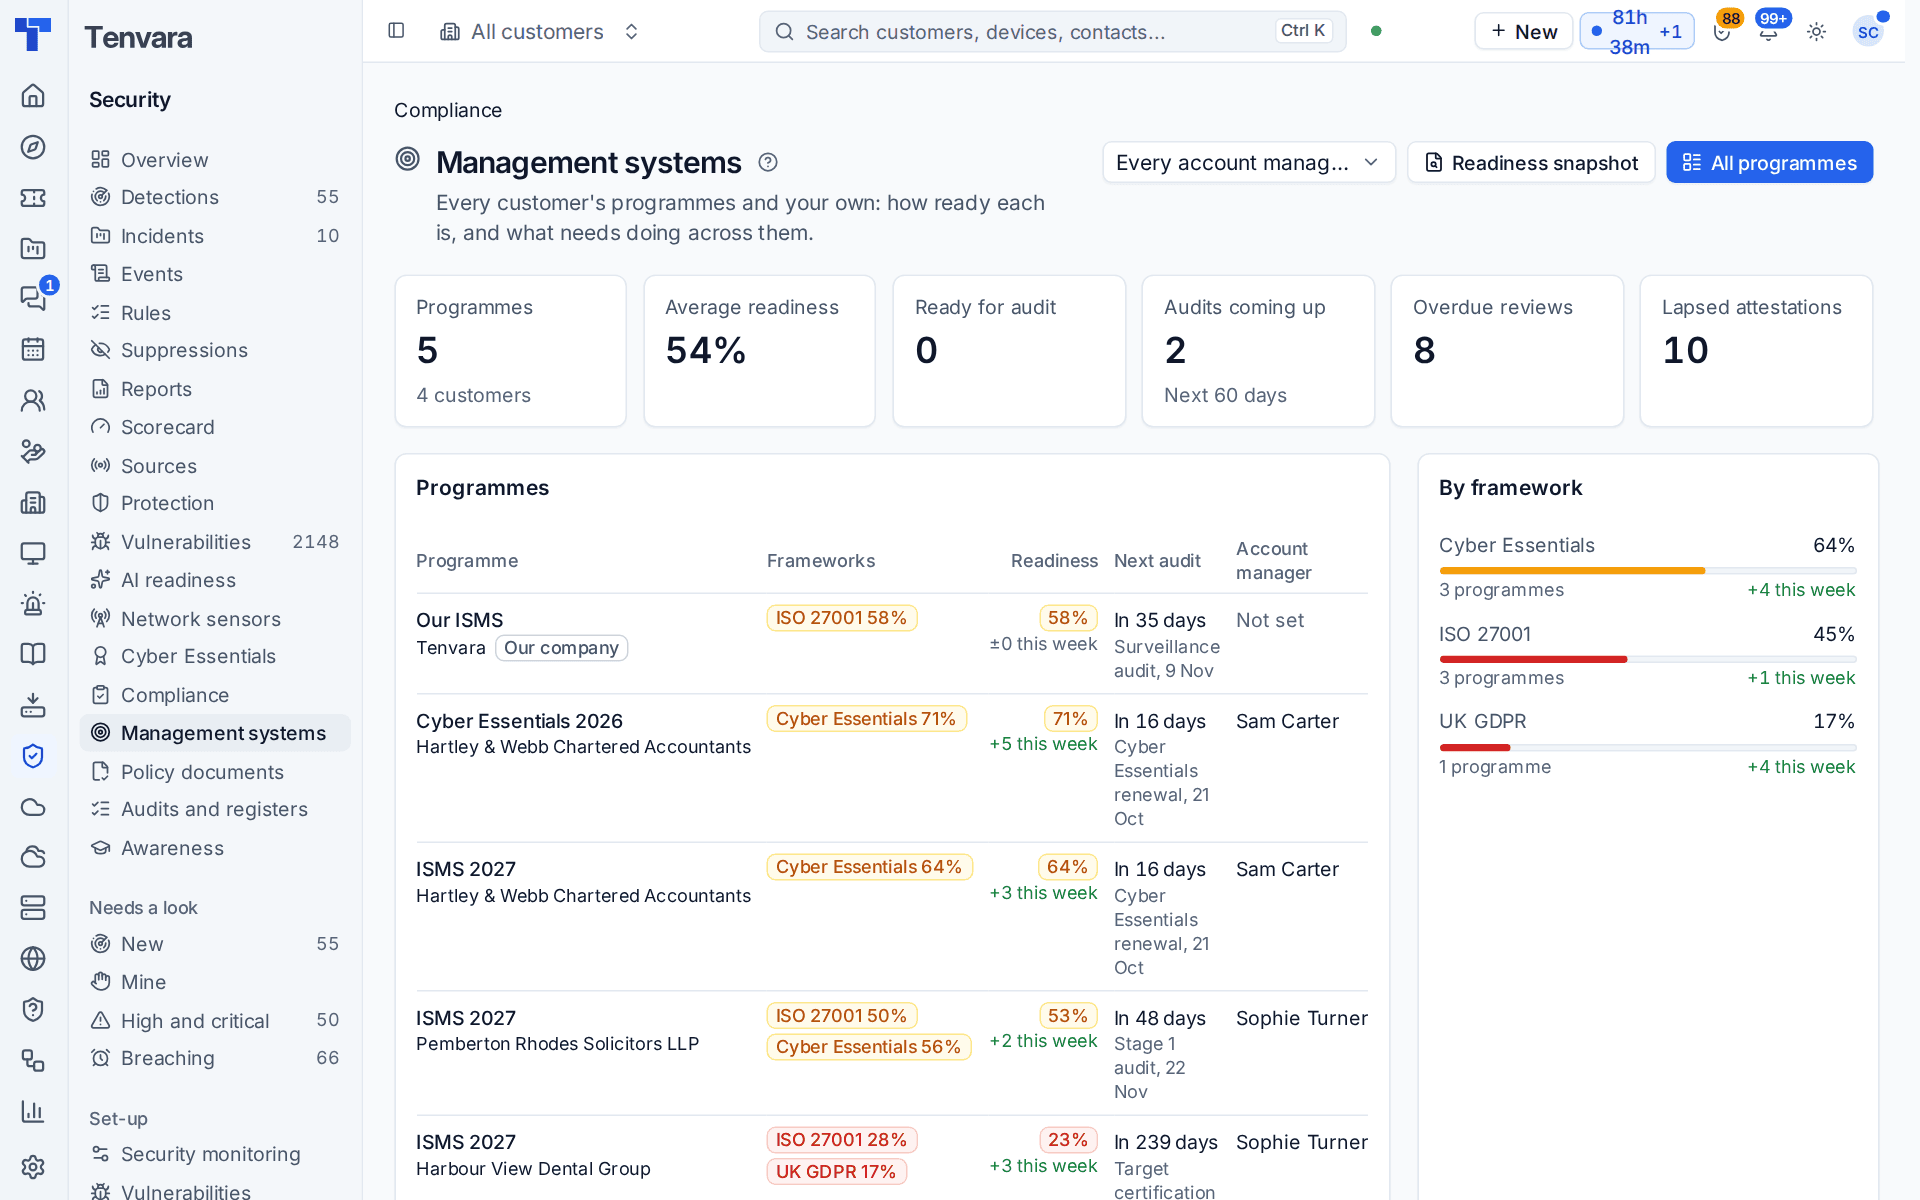
Task: Click the Lapsed attestations 10 card
Action: (1755, 351)
